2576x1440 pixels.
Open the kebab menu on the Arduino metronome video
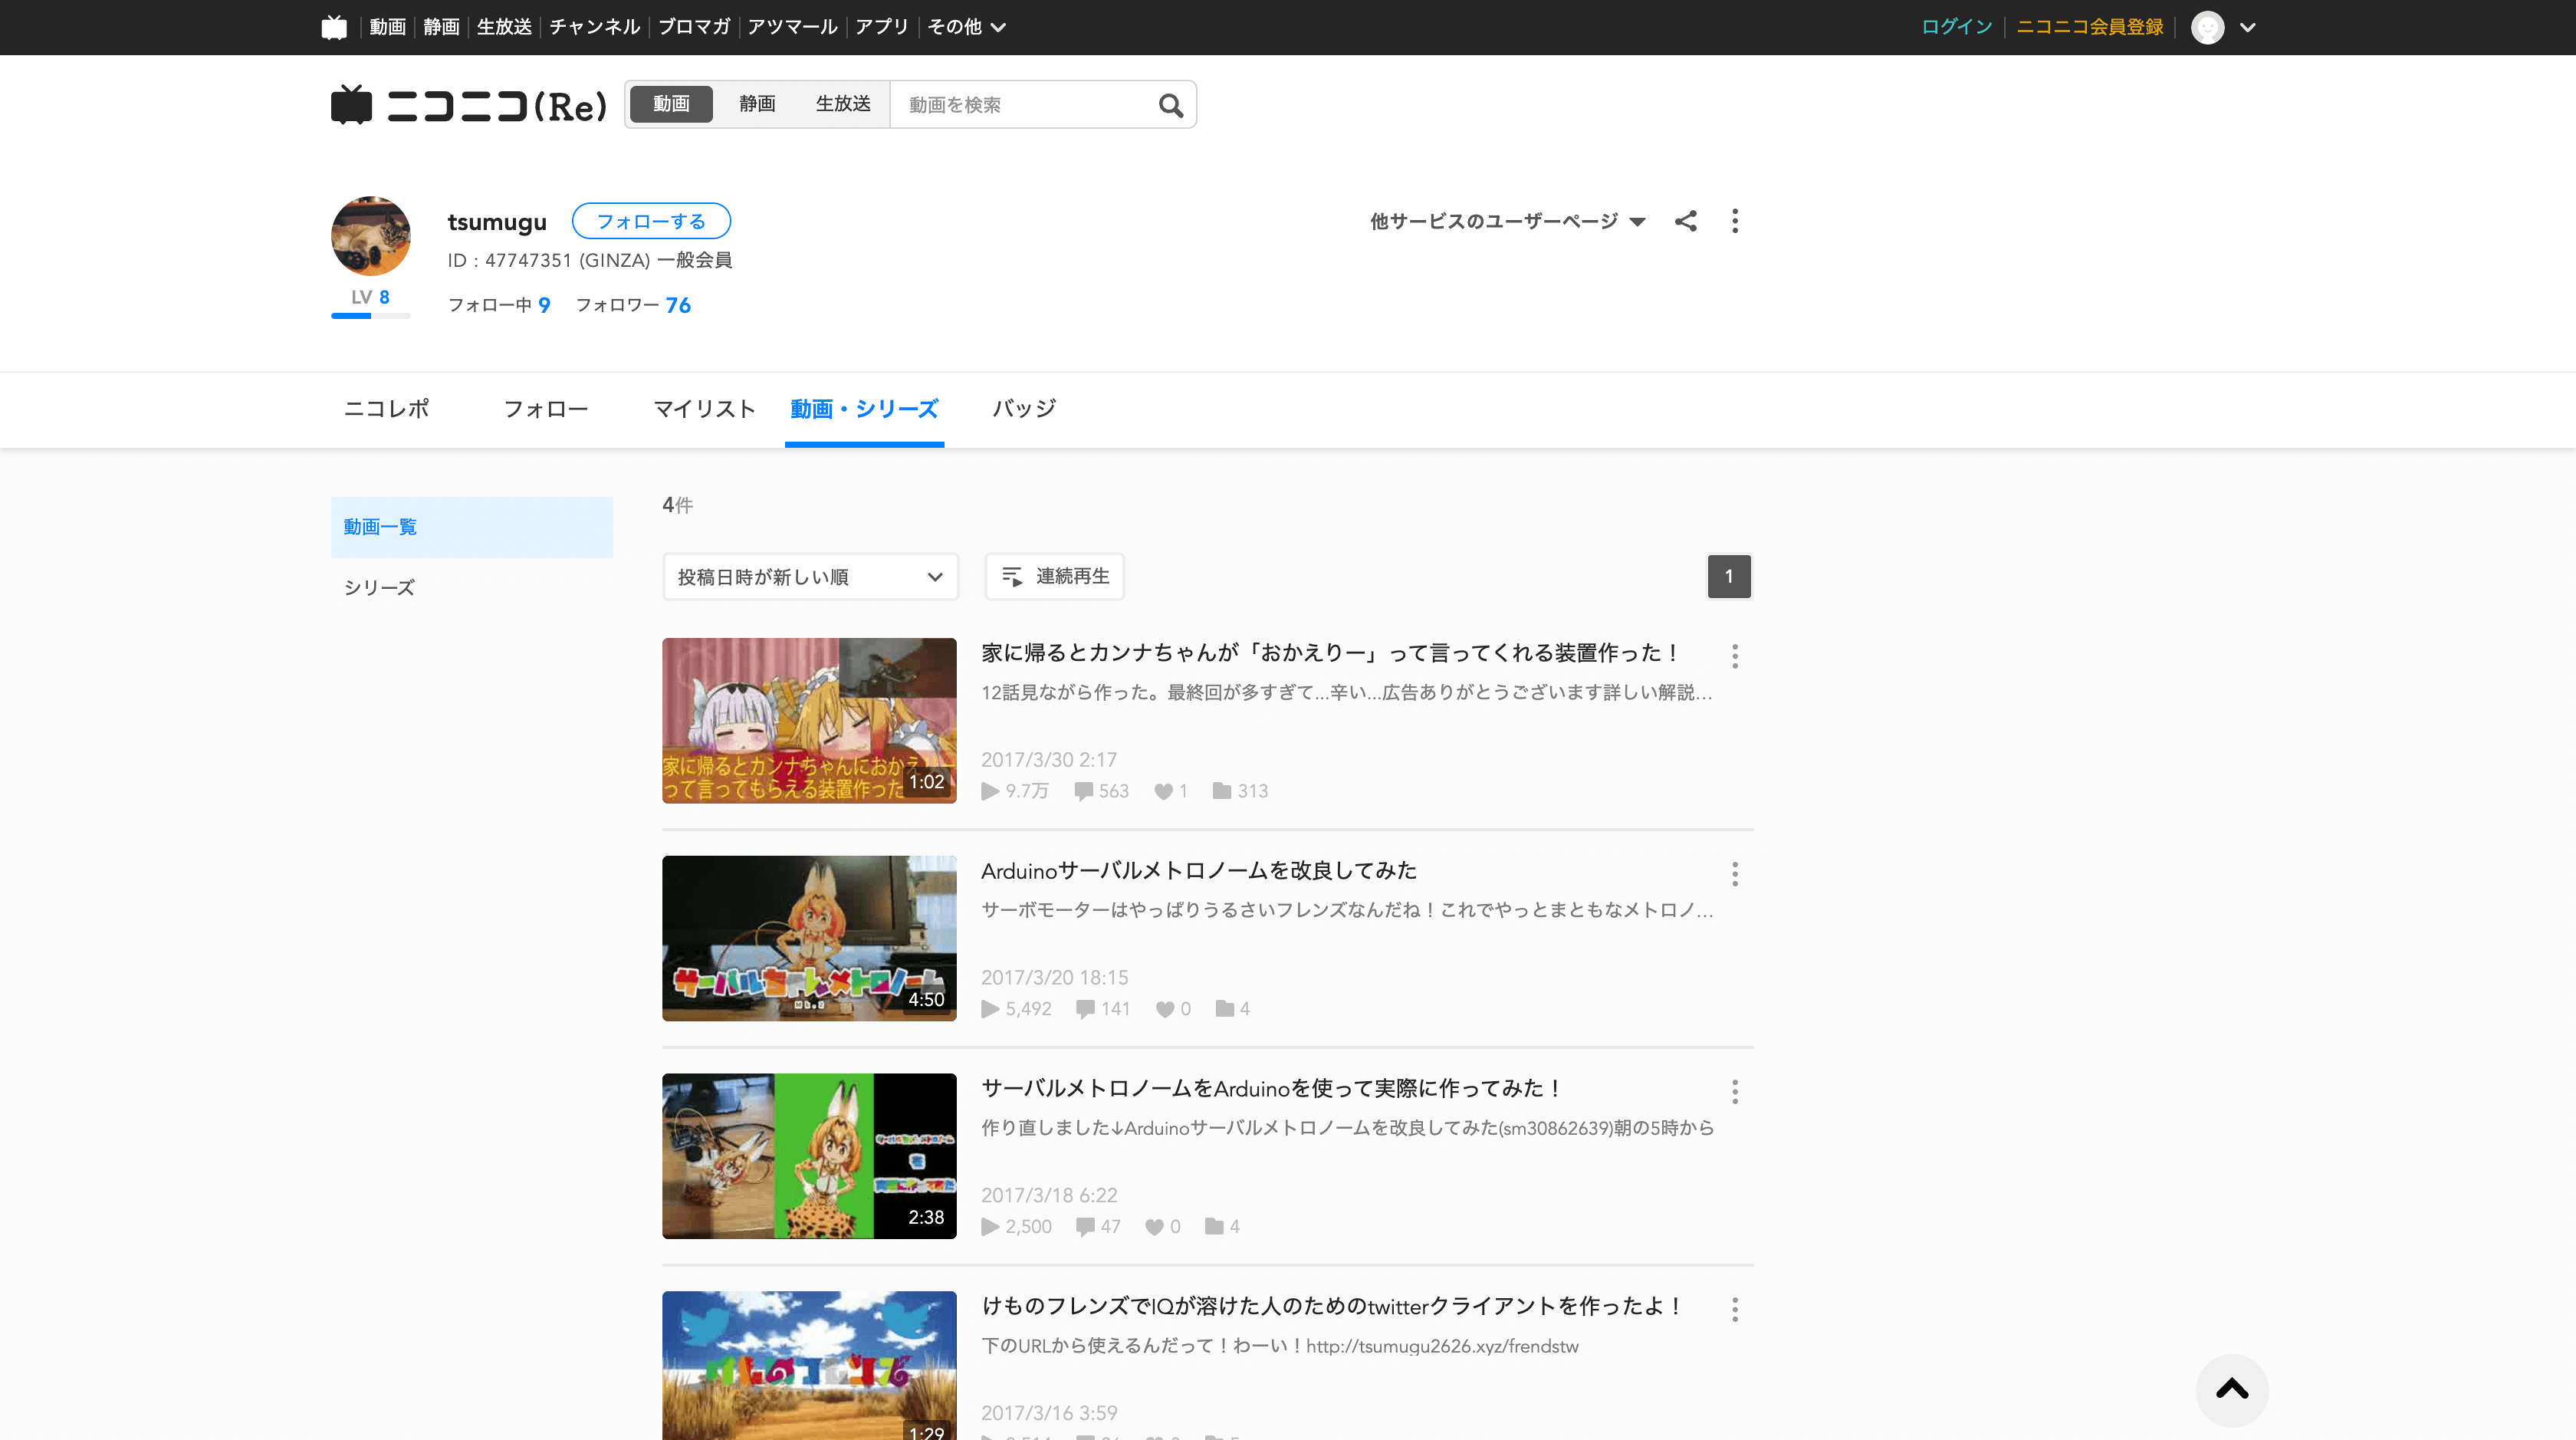click(1735, 874)
